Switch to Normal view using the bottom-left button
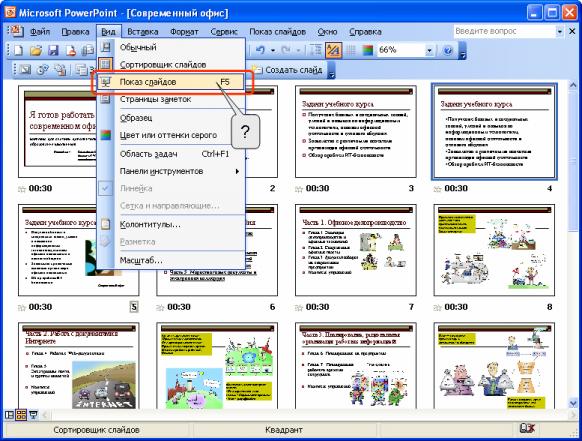Screen dimensions: 582x441 [9, 415]
